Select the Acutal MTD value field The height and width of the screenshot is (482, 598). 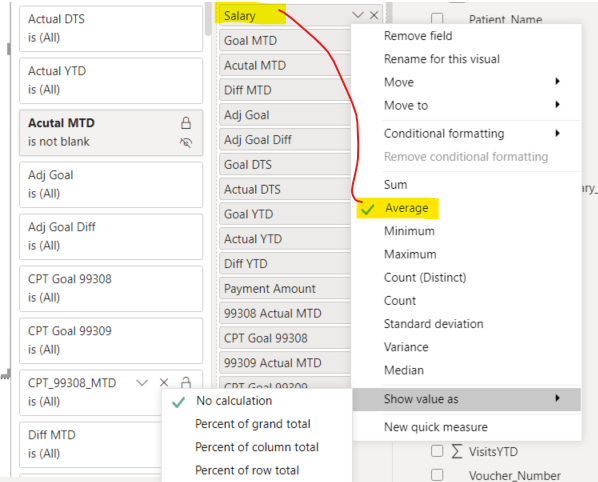click(x=285, y=65)
